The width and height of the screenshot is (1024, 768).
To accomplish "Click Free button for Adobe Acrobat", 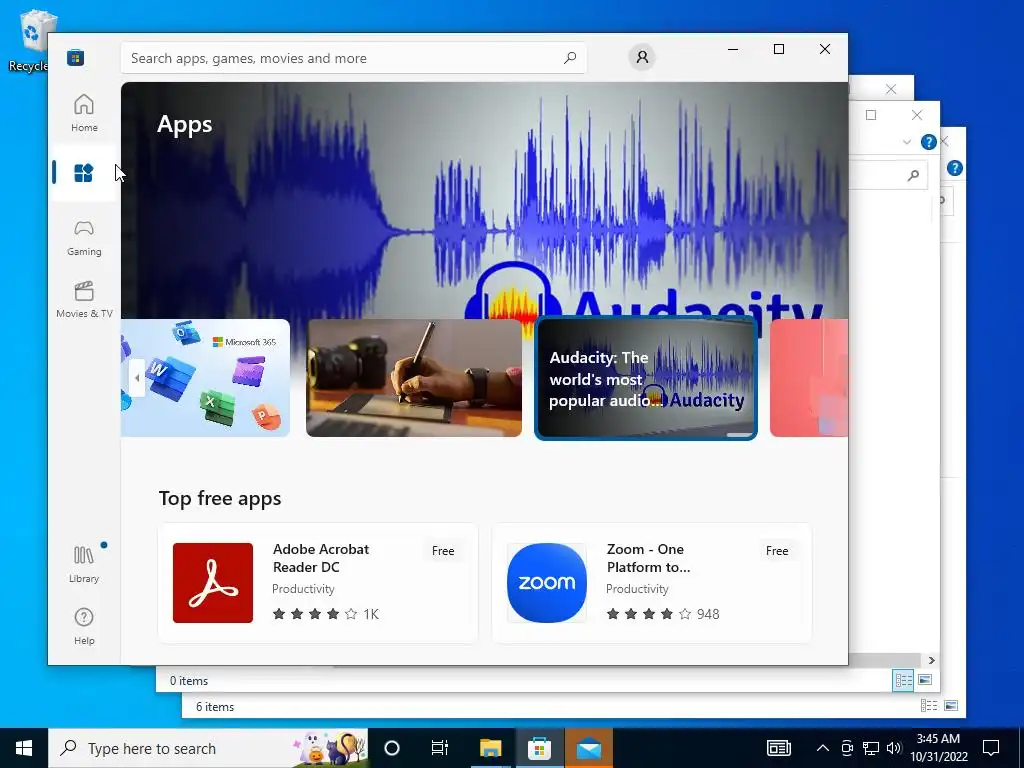I will pos(443,551).
